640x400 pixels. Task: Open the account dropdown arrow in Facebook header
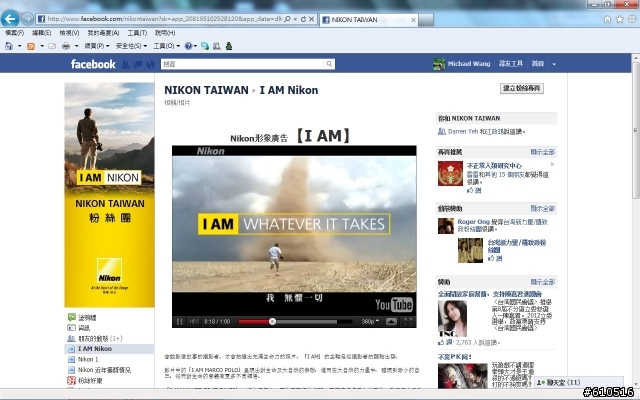(x=554, y=64)
